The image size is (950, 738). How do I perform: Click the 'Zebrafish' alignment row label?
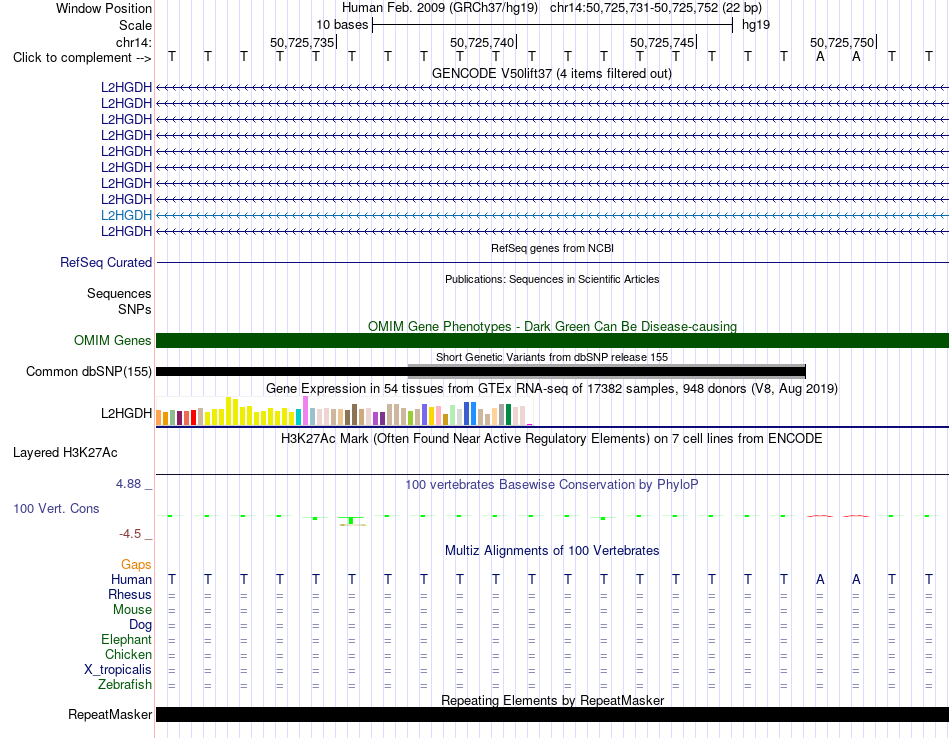tap(125, 684)
